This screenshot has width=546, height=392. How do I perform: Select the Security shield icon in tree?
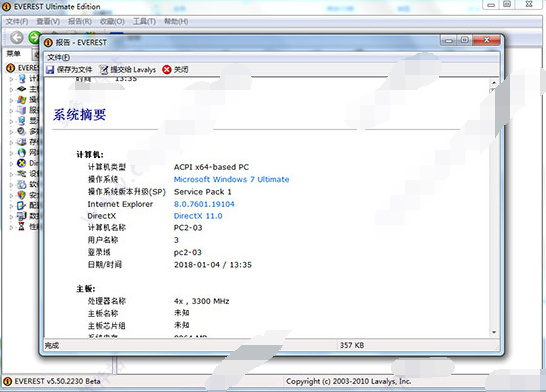[x=22, y=195]
